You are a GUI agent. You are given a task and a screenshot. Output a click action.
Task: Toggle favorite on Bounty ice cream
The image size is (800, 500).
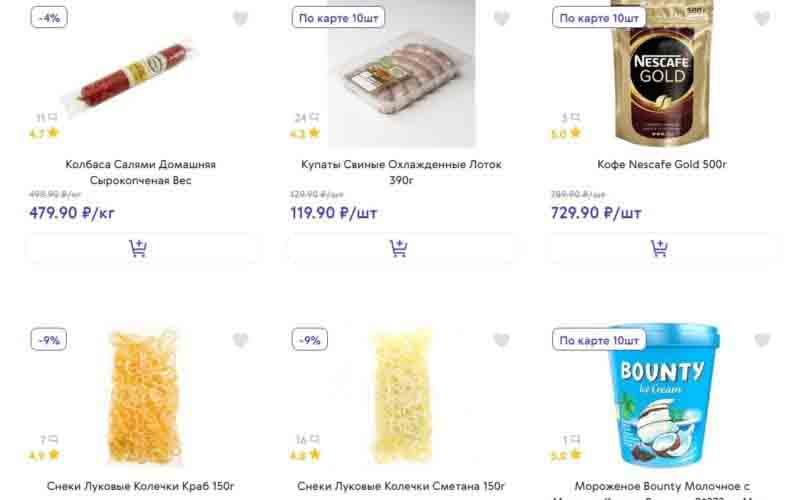762,341
